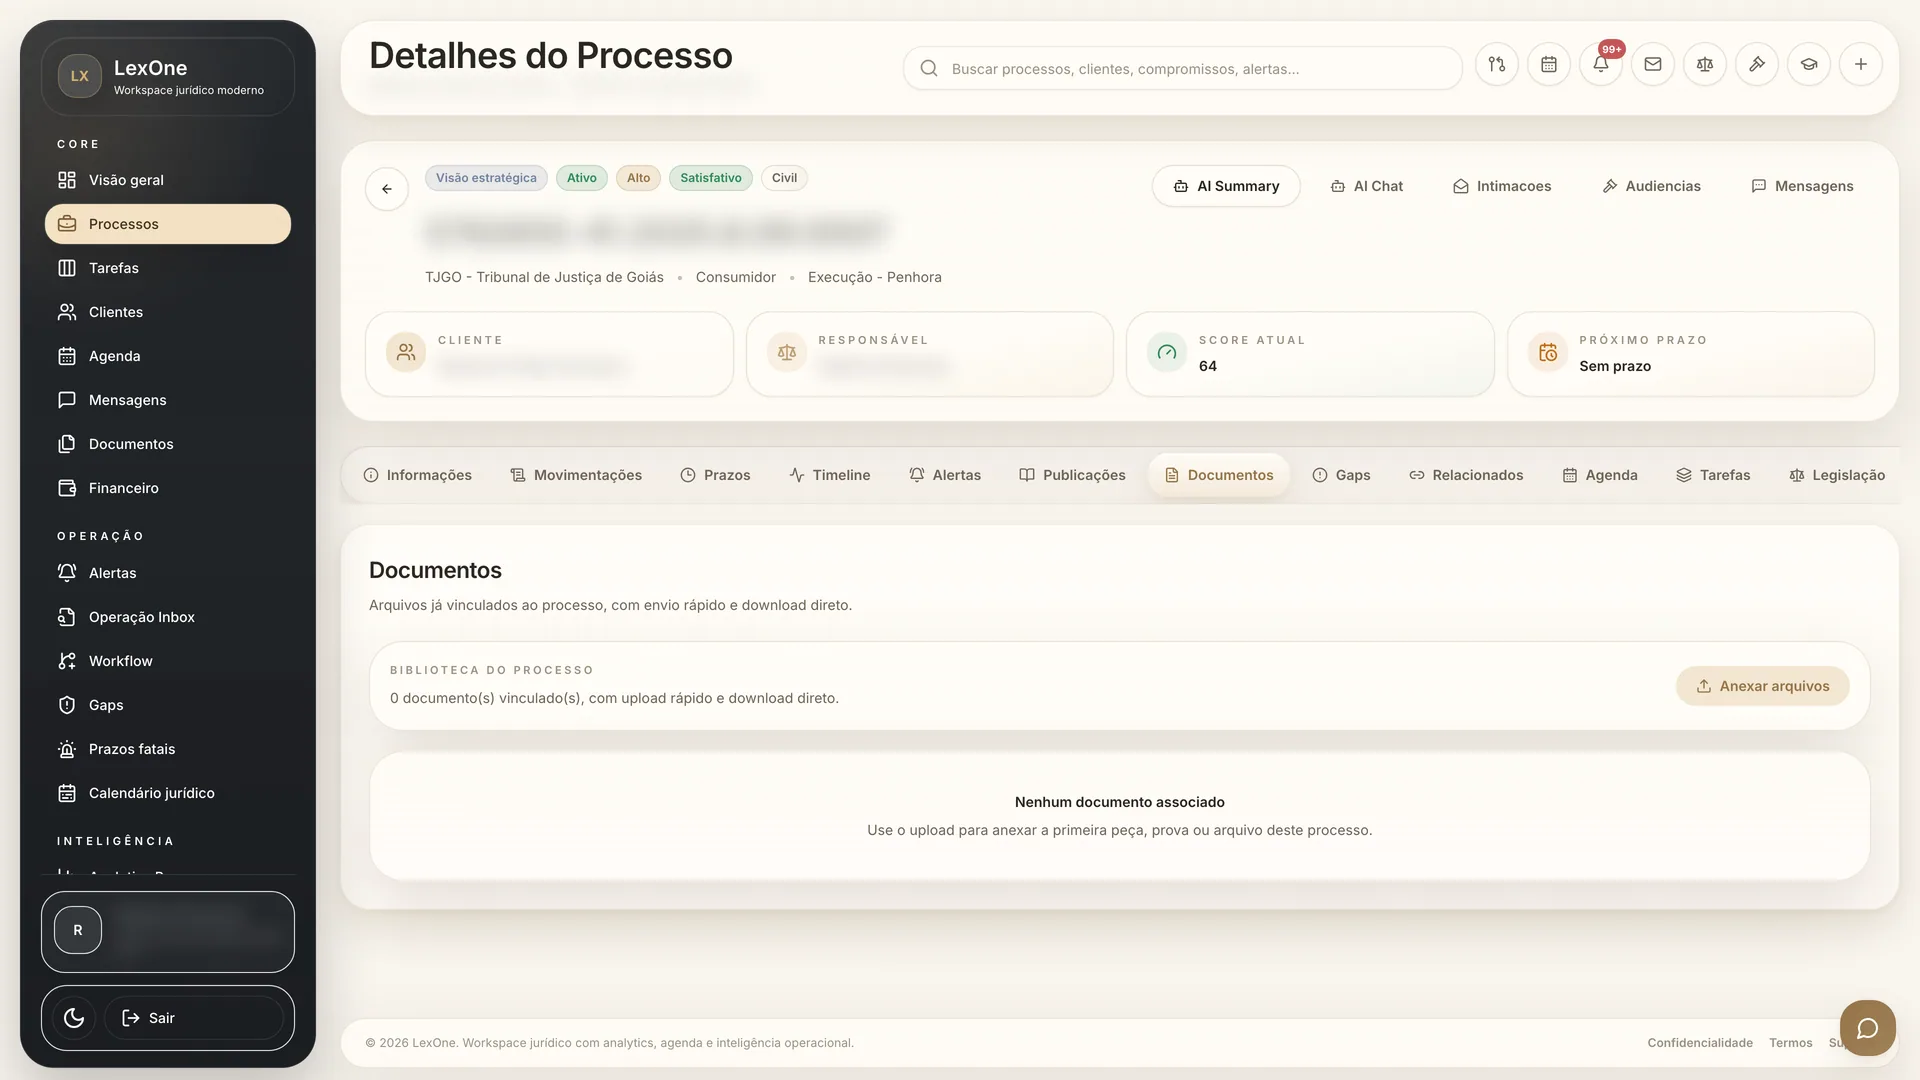
Task: Click the Responsável card scales icon
Action: [787, 352]
